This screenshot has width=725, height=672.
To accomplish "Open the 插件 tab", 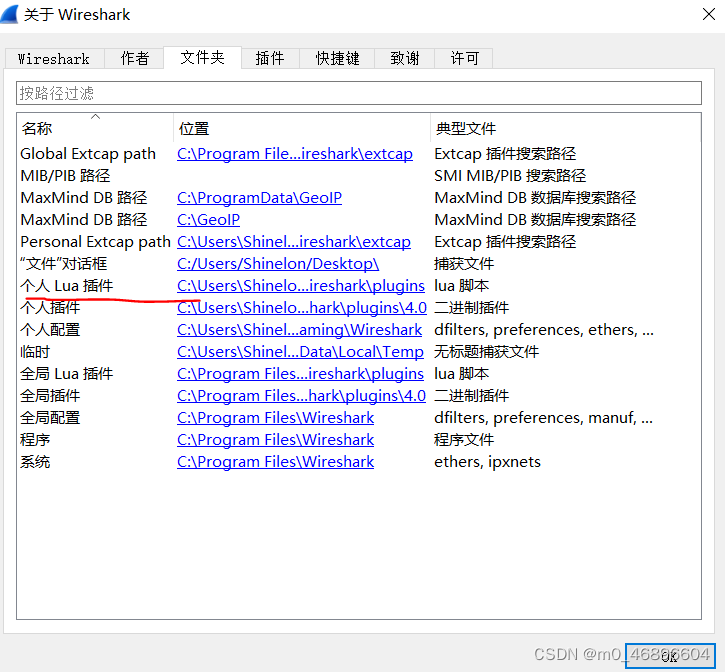I will (270, 59).
